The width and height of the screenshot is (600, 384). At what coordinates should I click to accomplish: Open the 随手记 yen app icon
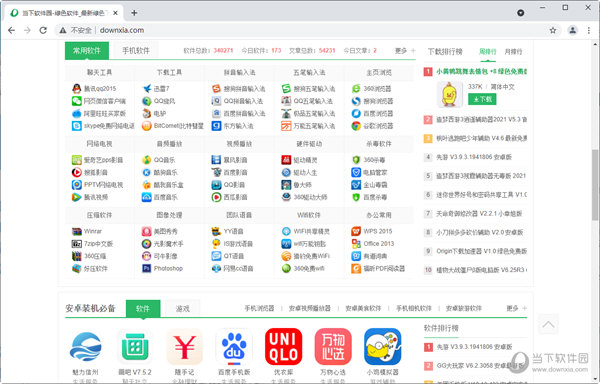[x=184, y=347]
